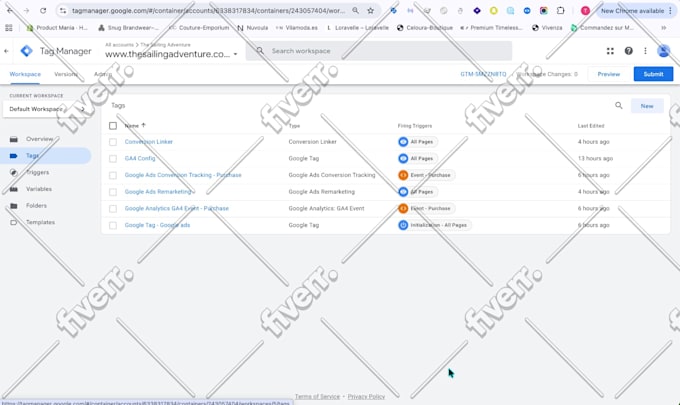
Task: Show more bookmarks with double chevron
Action: click(x=664, y=28)
